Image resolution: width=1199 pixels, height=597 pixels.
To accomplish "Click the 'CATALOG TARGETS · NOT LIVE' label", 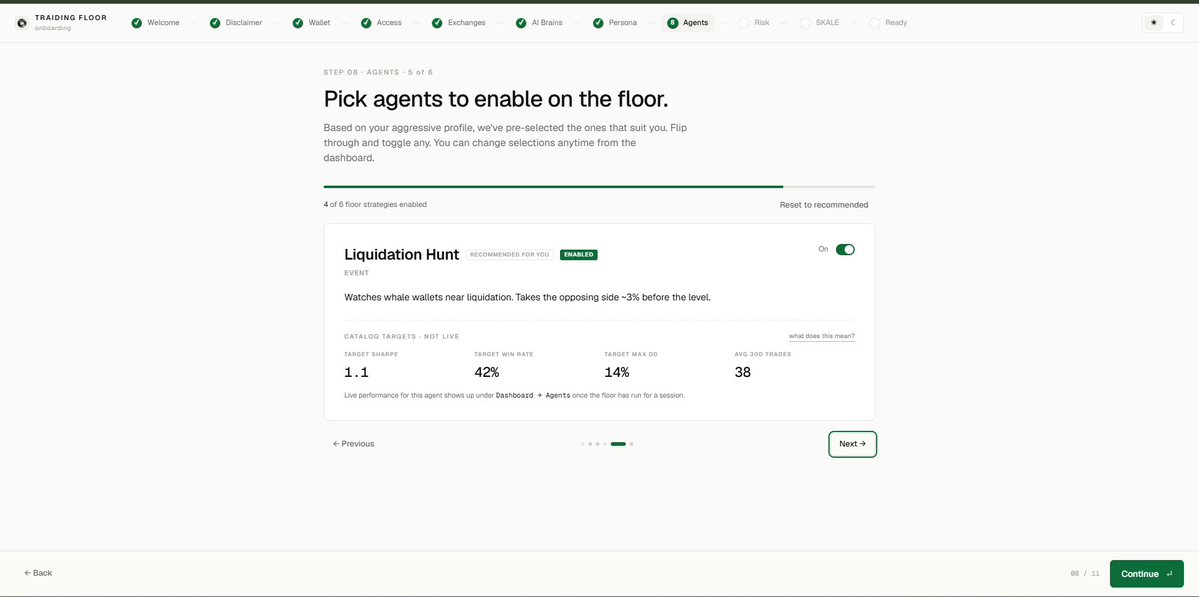I will click(x=401, y=336).
